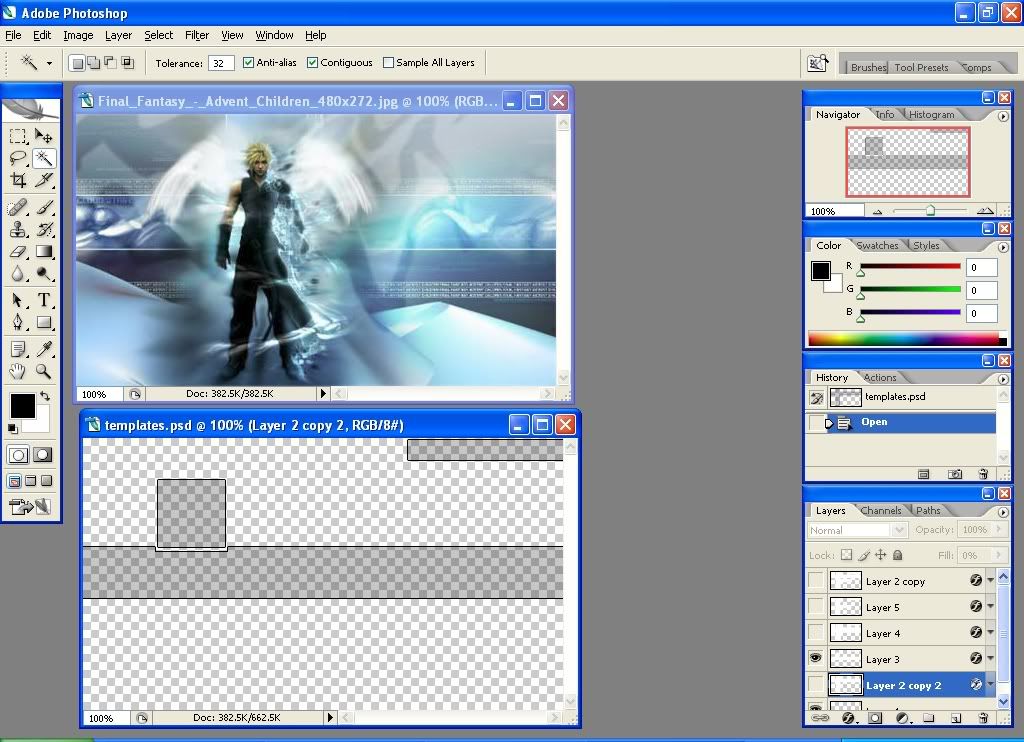
Task: Toggle the Anti-alias checkbox
Action: tap(248, 63)
